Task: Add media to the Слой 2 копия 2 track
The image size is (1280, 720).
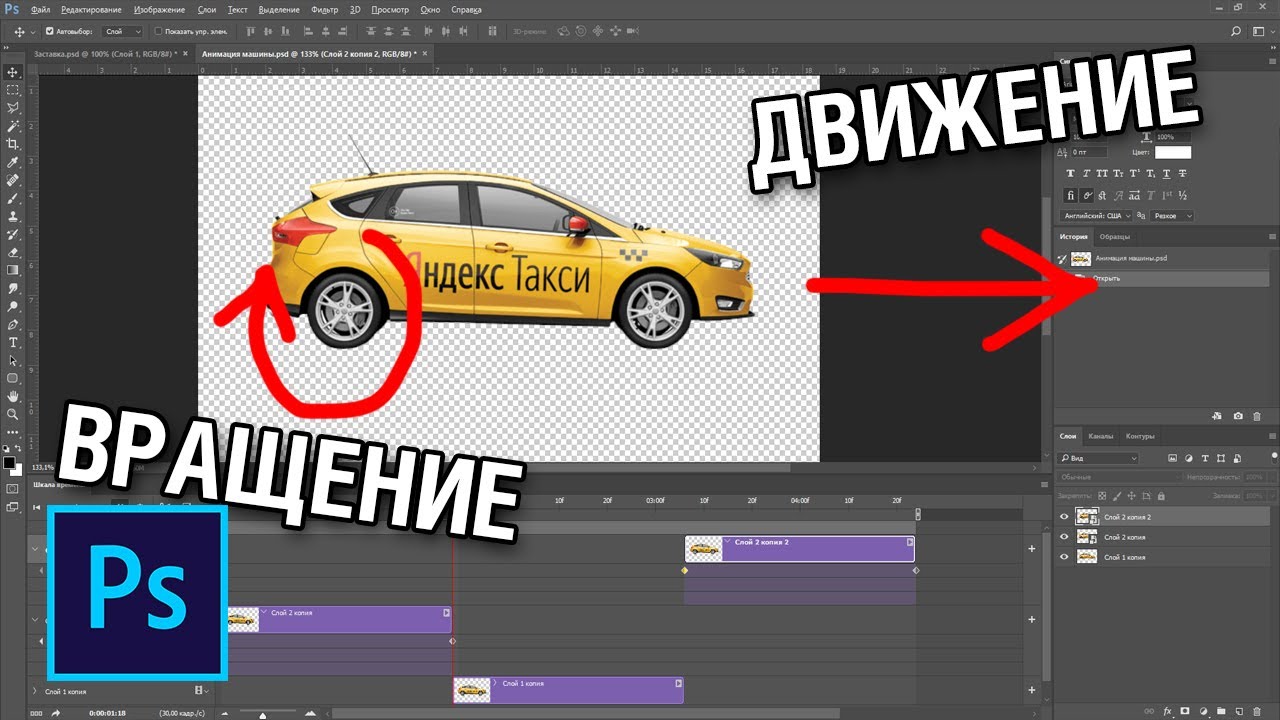Action: click(x=1032, y=549)
